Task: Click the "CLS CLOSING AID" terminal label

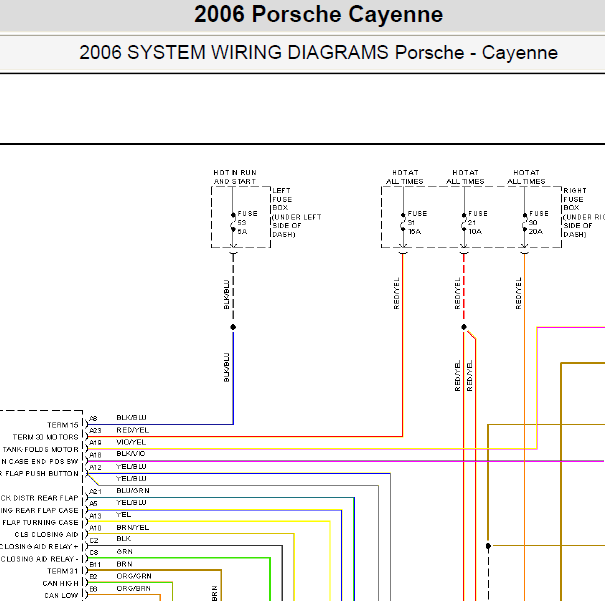Action: point(46,534)
